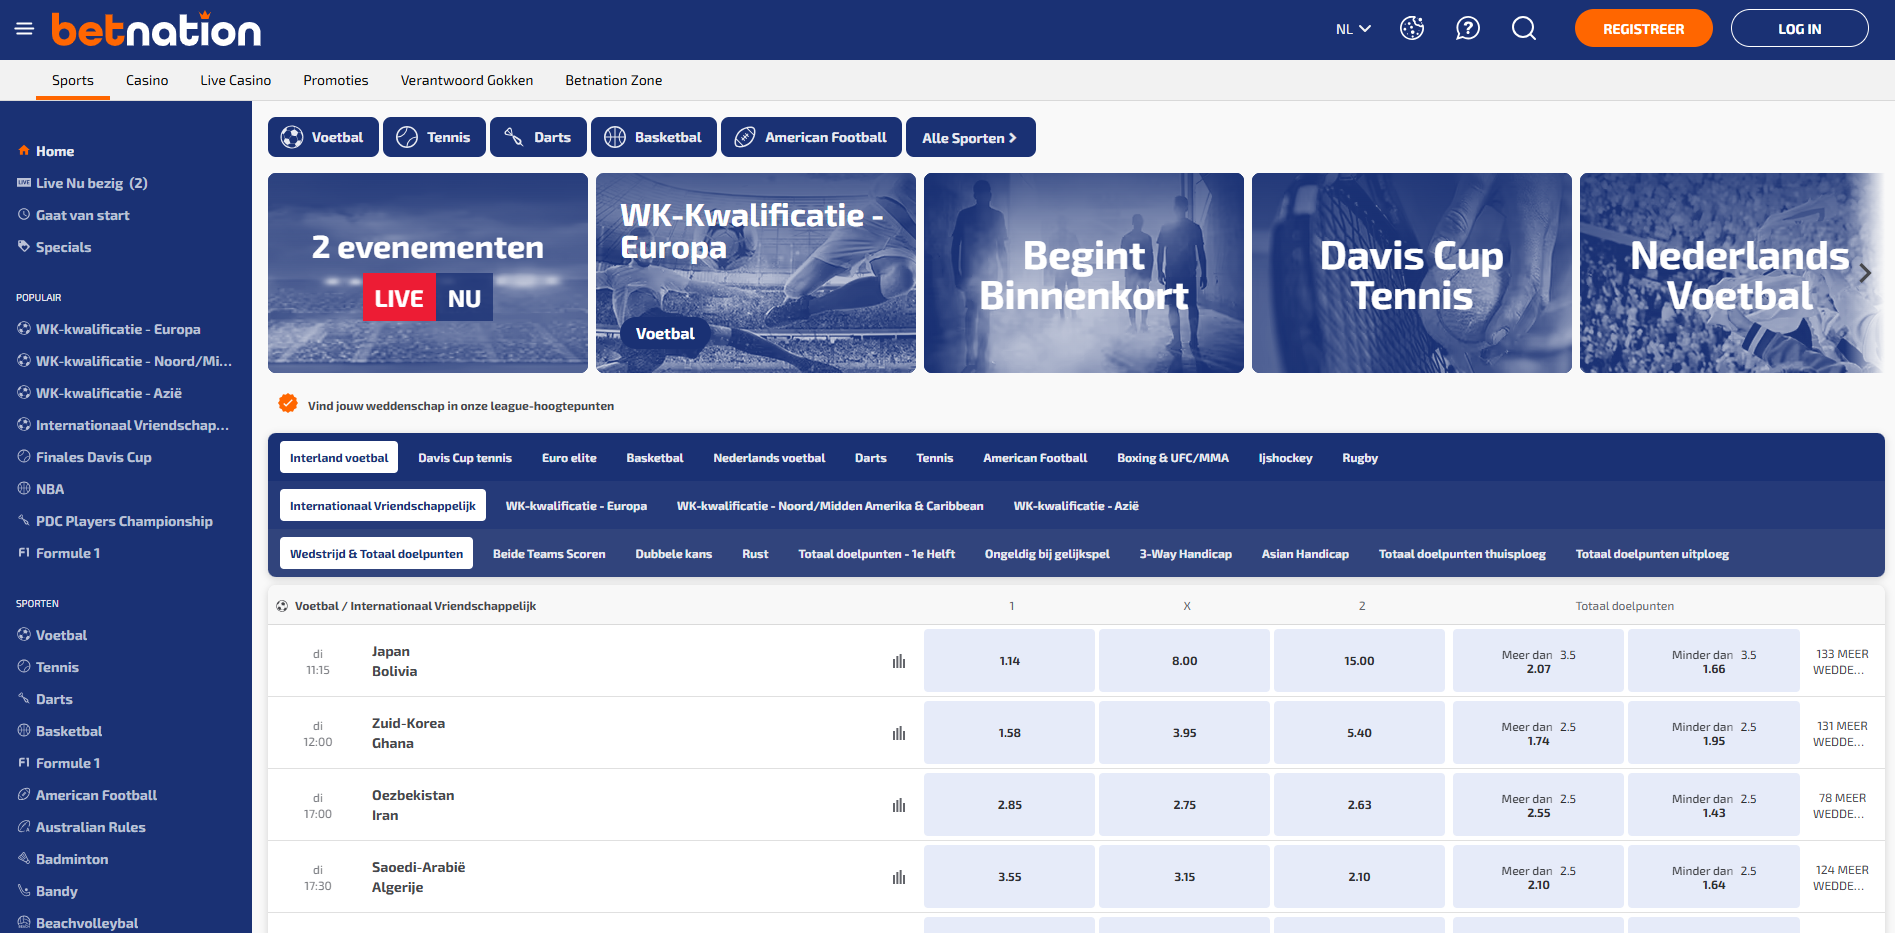Viewport: 1895px width, 933px height.
Task: Select the Davis Cup tennis league tab
Action: 465,458
